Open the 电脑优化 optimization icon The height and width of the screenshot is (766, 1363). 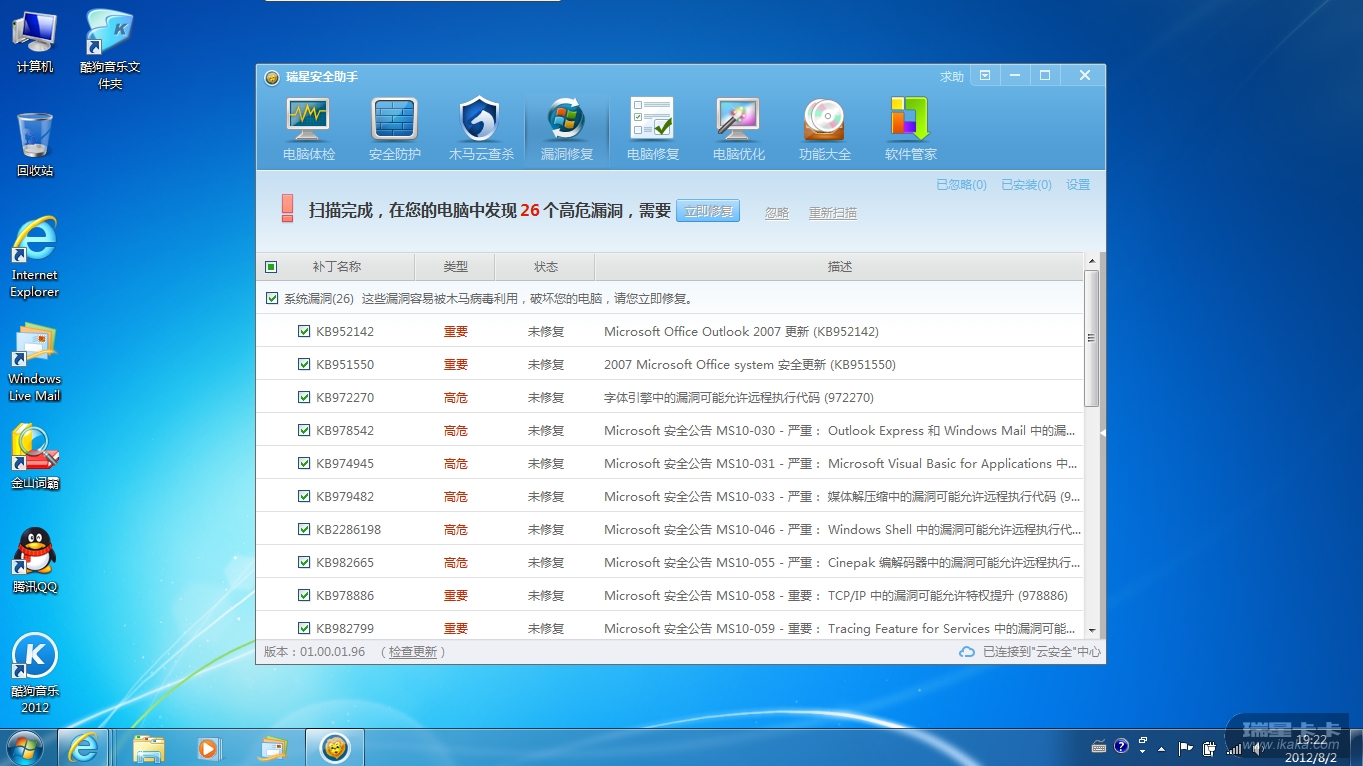[738, 128]
